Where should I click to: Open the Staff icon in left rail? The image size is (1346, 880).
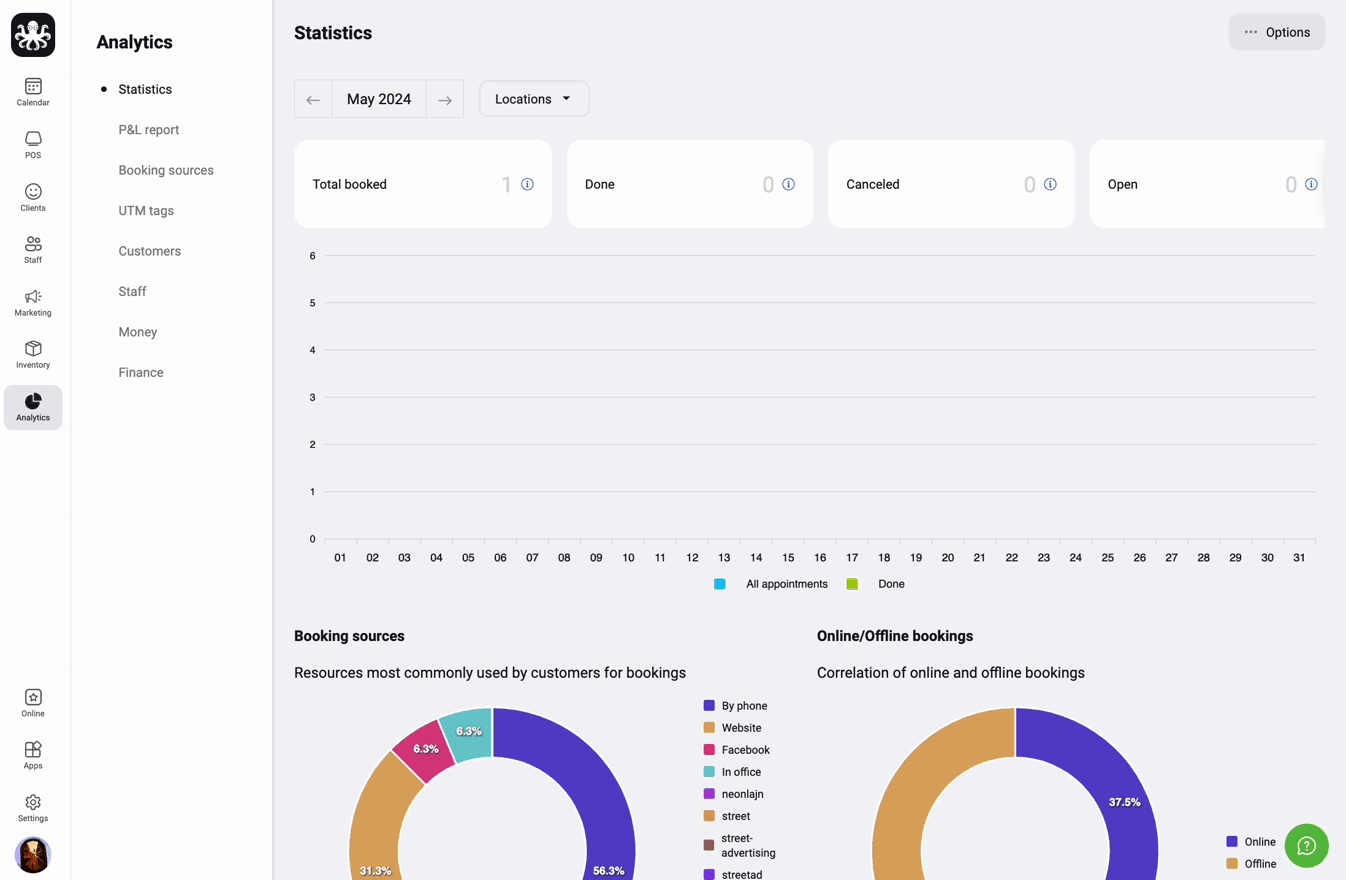pyautogui.click(x=33, y=250)
